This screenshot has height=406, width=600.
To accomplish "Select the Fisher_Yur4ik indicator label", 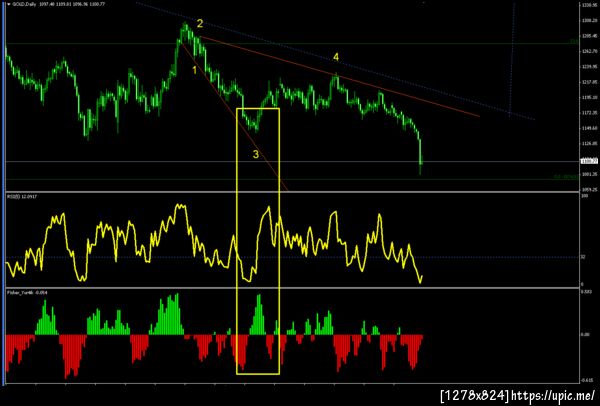I will 27,292.
